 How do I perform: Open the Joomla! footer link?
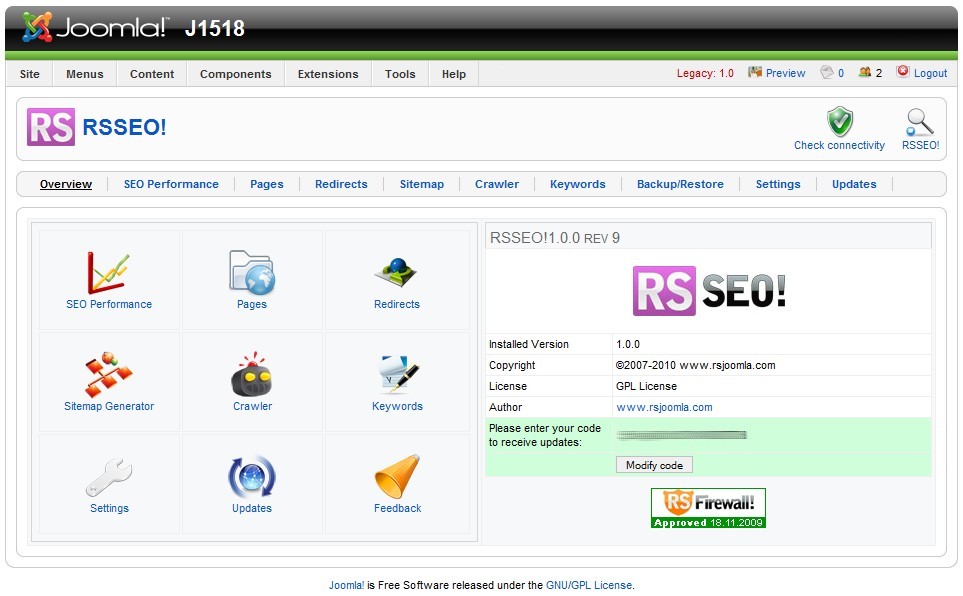tap(346, 585)
